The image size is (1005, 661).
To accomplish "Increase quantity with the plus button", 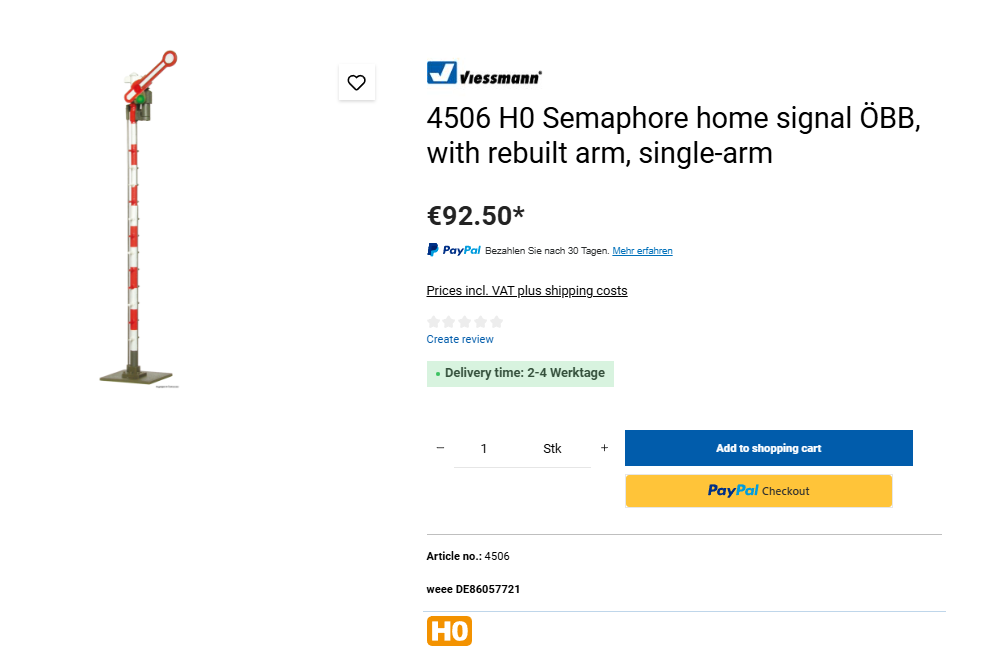I will [x=604, y=448].
